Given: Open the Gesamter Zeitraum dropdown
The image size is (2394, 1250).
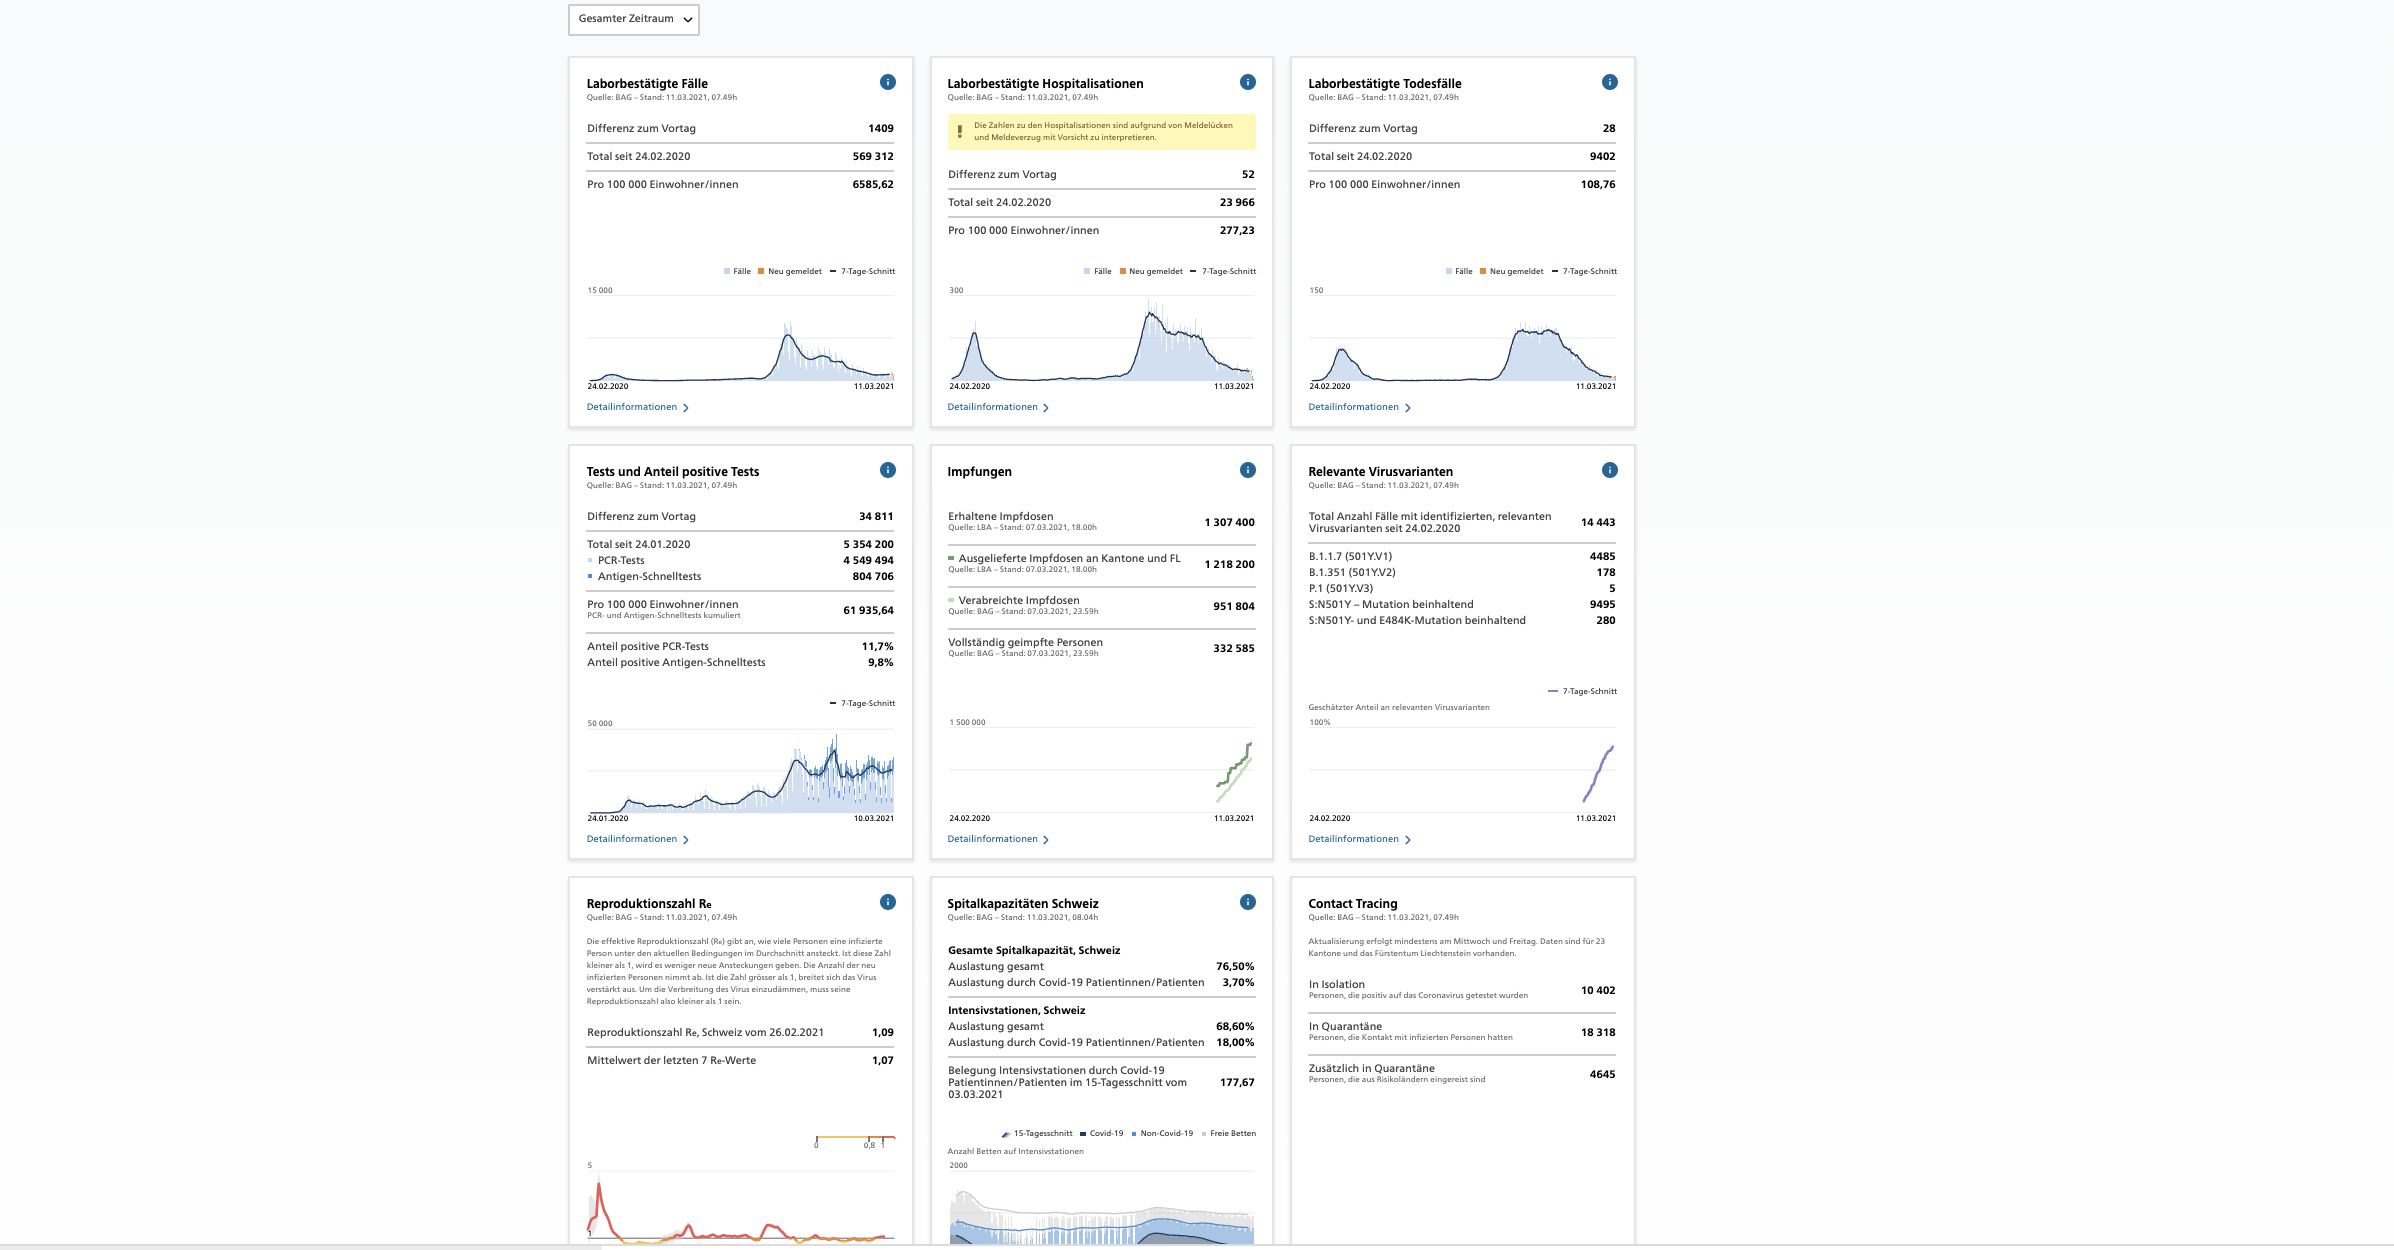Looking at the screenshot, I should click(634, 19).
